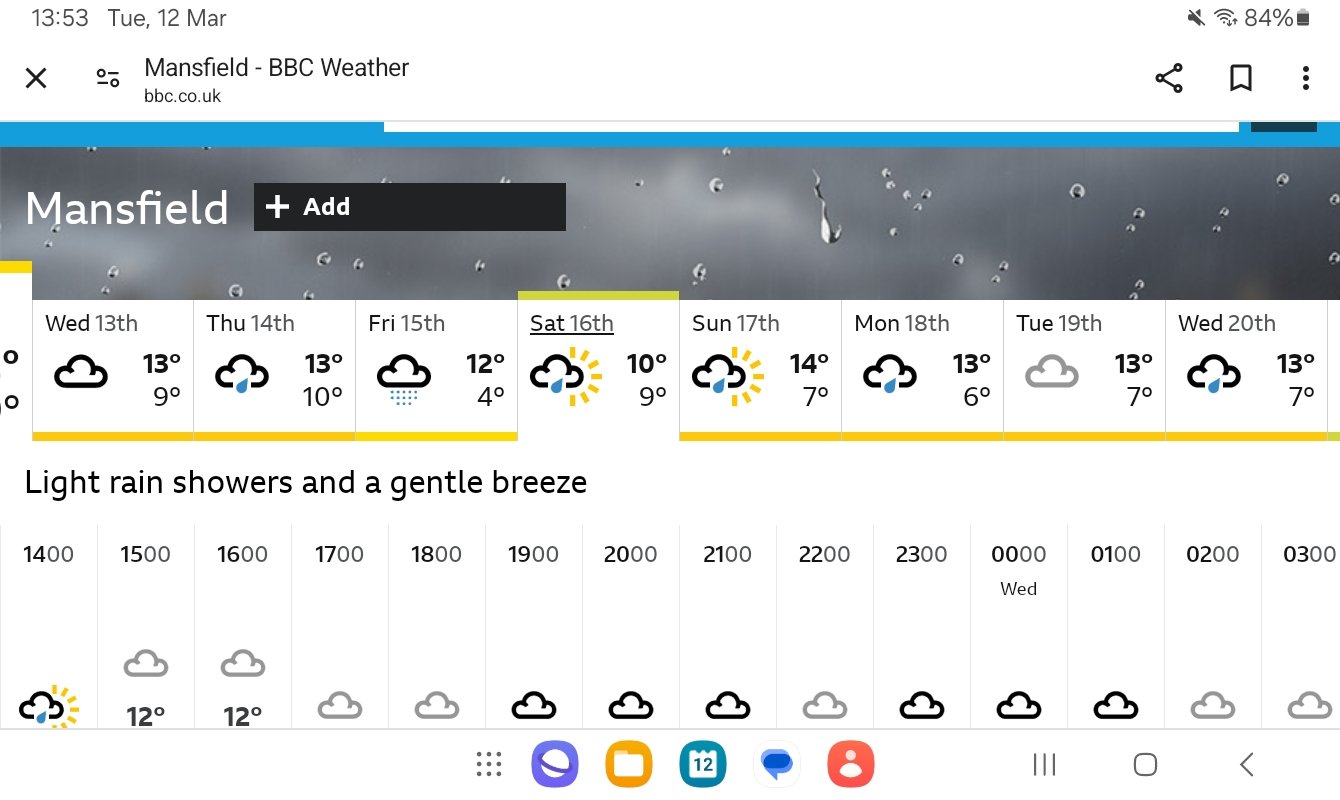
Task: Open the Calendar app in taskbar
Action: 703,765
